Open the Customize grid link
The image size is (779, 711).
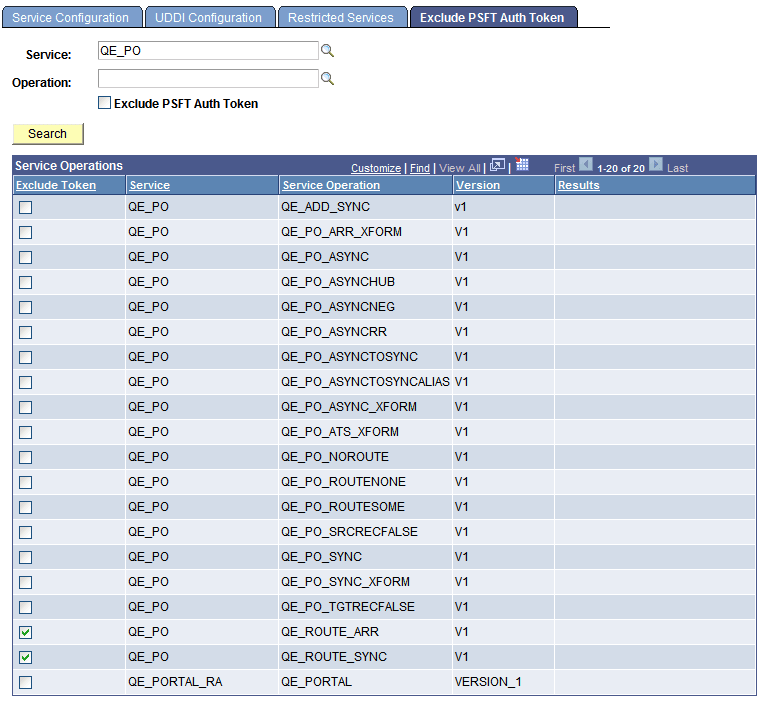[x=376, y=168]
